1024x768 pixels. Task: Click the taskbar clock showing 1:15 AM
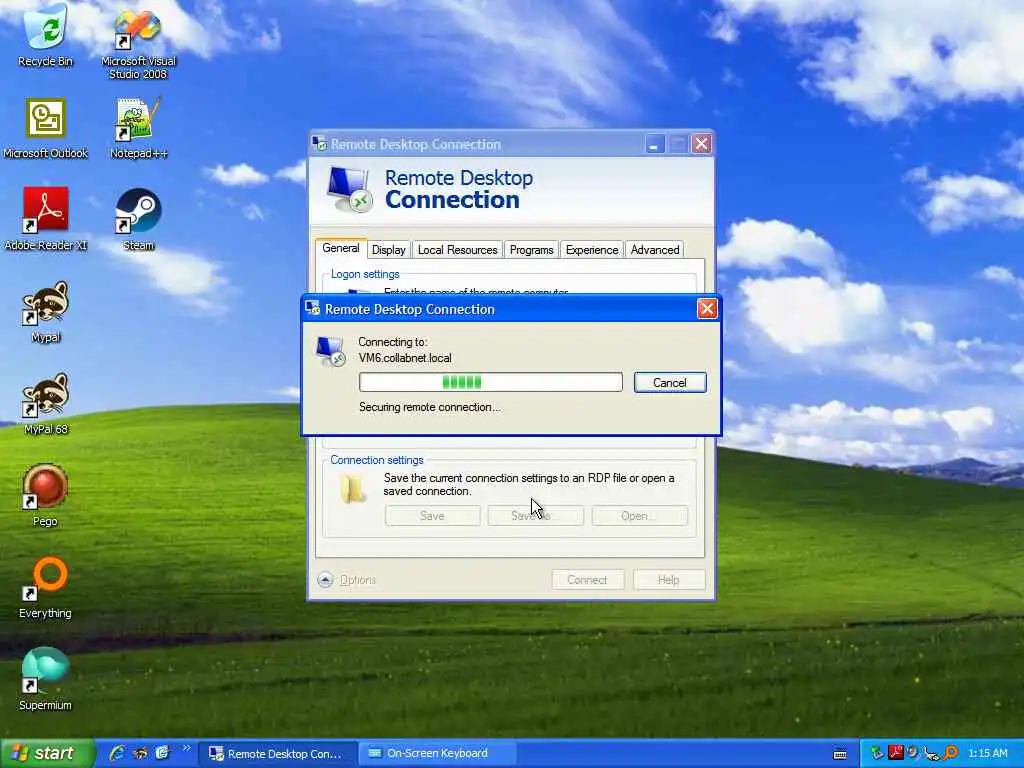[988, 753]
